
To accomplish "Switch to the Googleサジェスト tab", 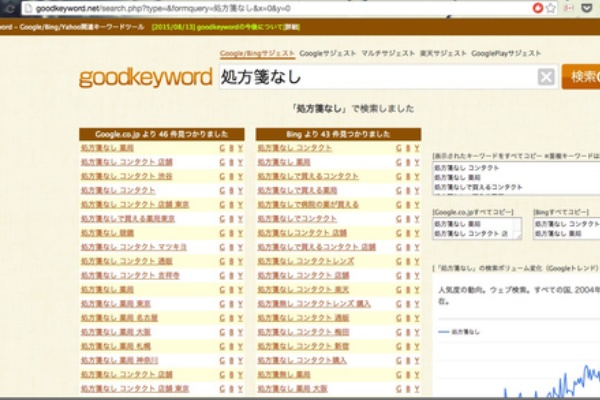I will coord(328,54).
